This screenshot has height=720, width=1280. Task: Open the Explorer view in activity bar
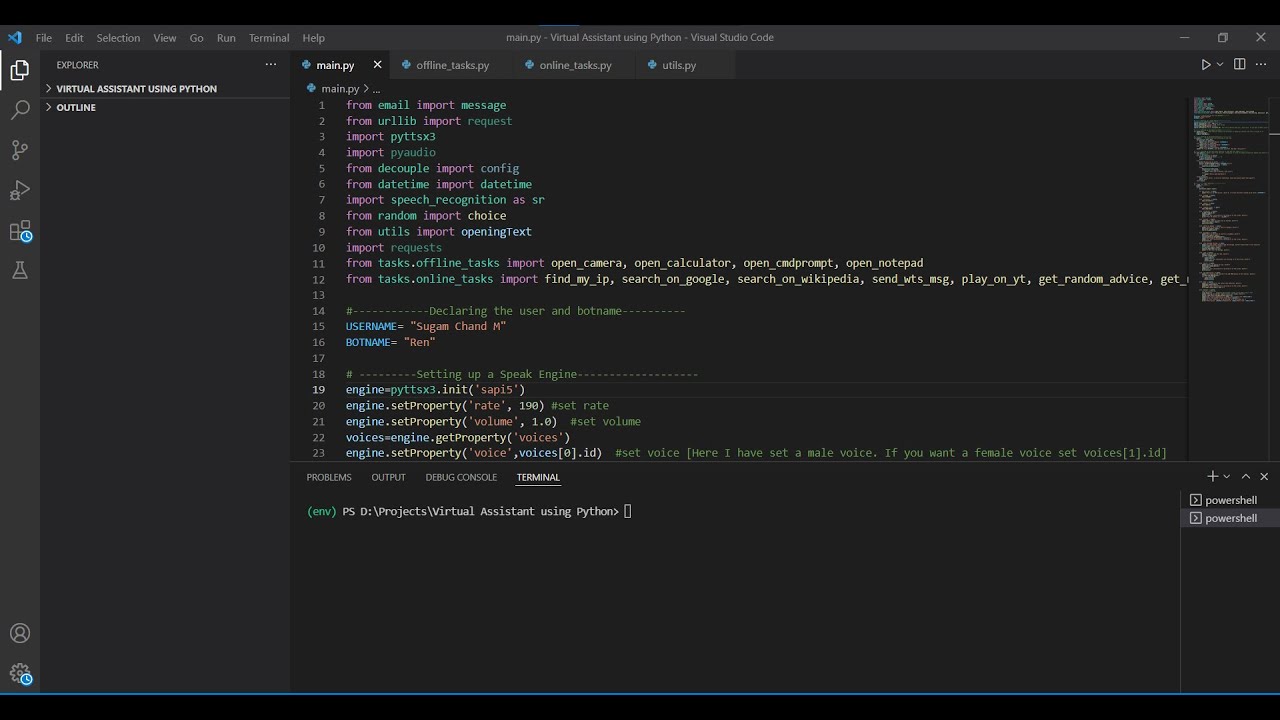click(x=20, y=70)
